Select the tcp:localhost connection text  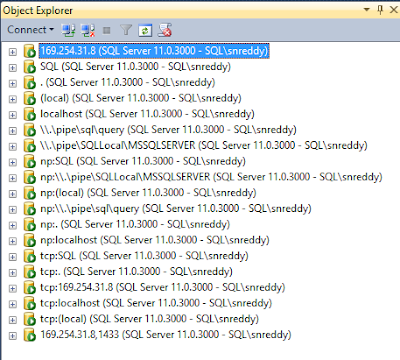coord(156,303)
